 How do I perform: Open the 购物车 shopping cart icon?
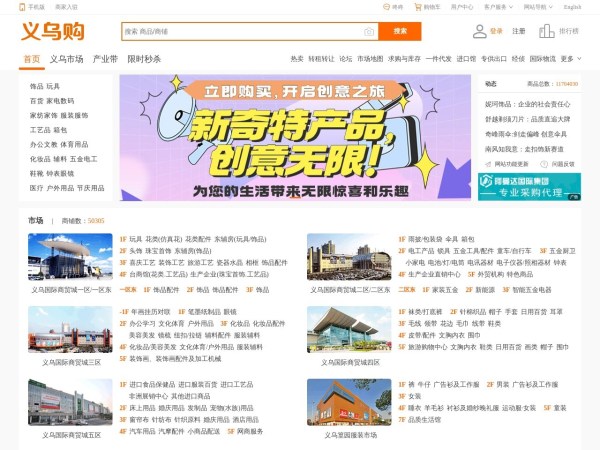click(x=418, y=6)
